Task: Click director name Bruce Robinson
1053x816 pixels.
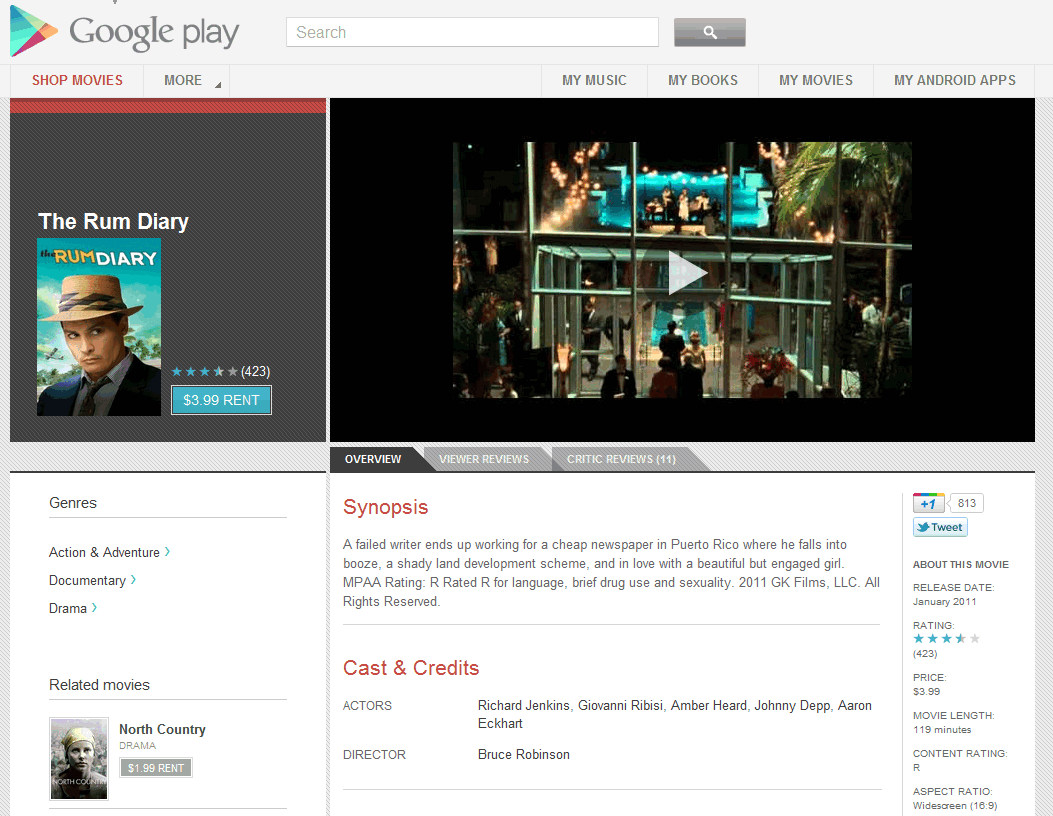Action: 524,754
